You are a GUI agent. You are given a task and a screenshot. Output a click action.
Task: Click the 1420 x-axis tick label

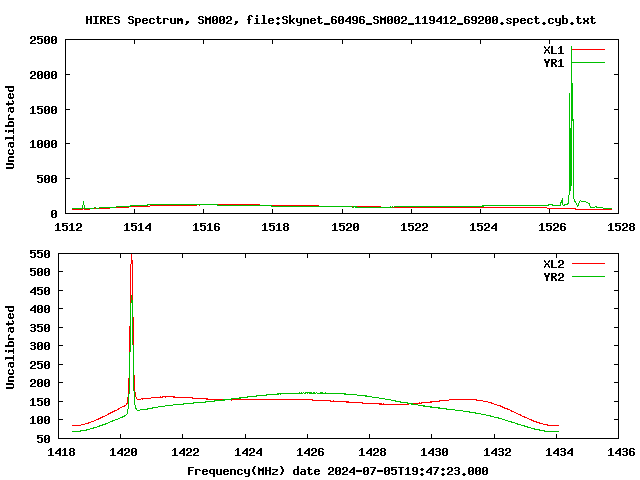click(123, 452)
